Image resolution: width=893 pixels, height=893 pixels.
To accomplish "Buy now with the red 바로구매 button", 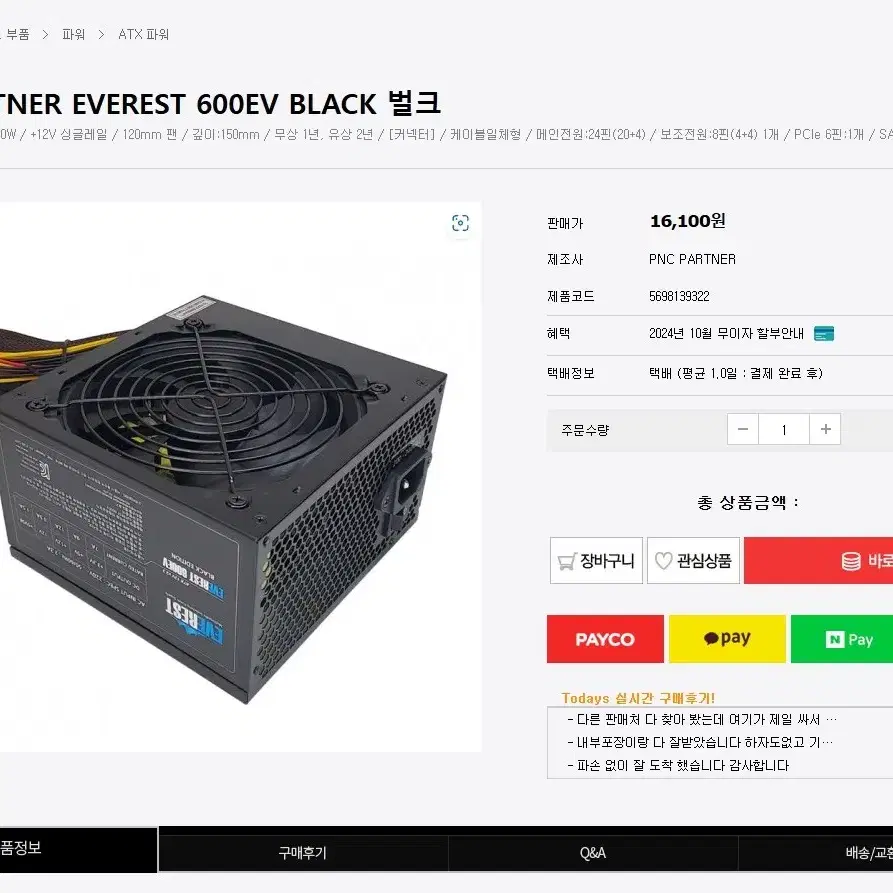I will pyautogui.click(x=818, y=560).
